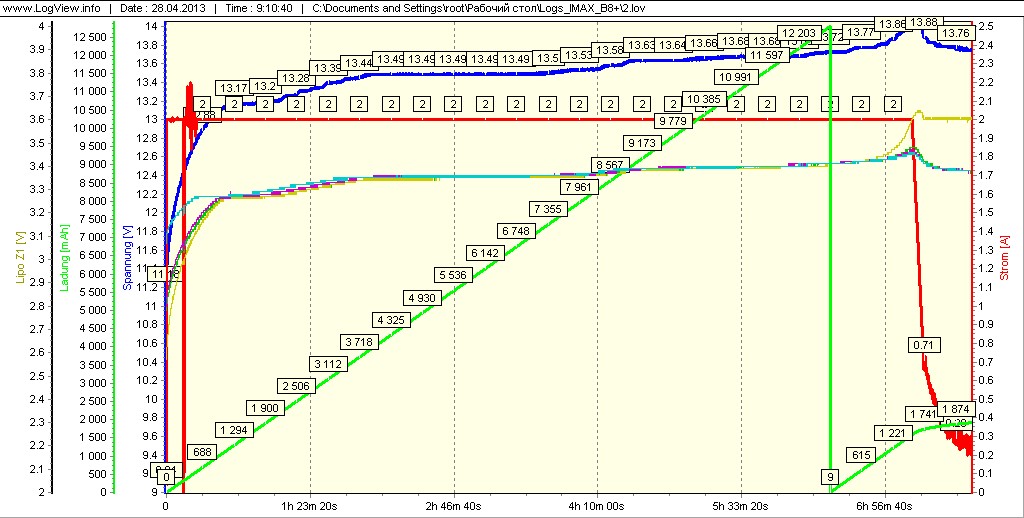Click the Spannung [V] axis title
Screen dimensions: 1024x518
click(x=128, y=258)
